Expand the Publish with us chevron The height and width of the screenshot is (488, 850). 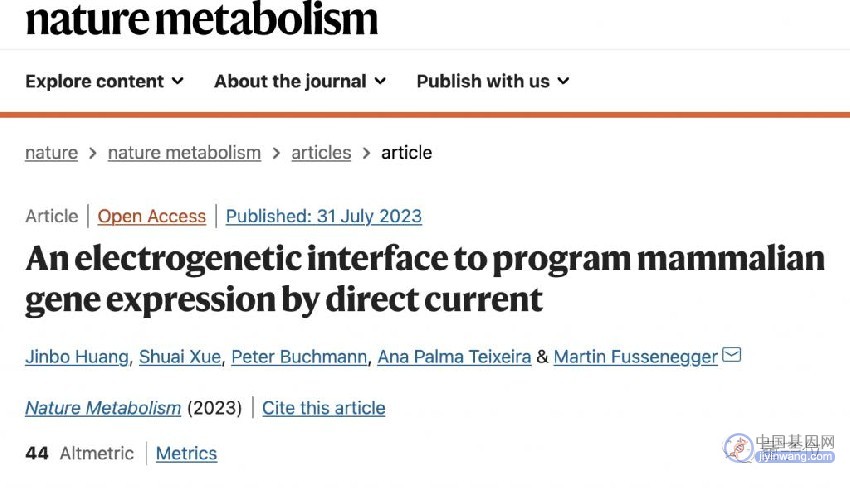(x=563, y=81)
